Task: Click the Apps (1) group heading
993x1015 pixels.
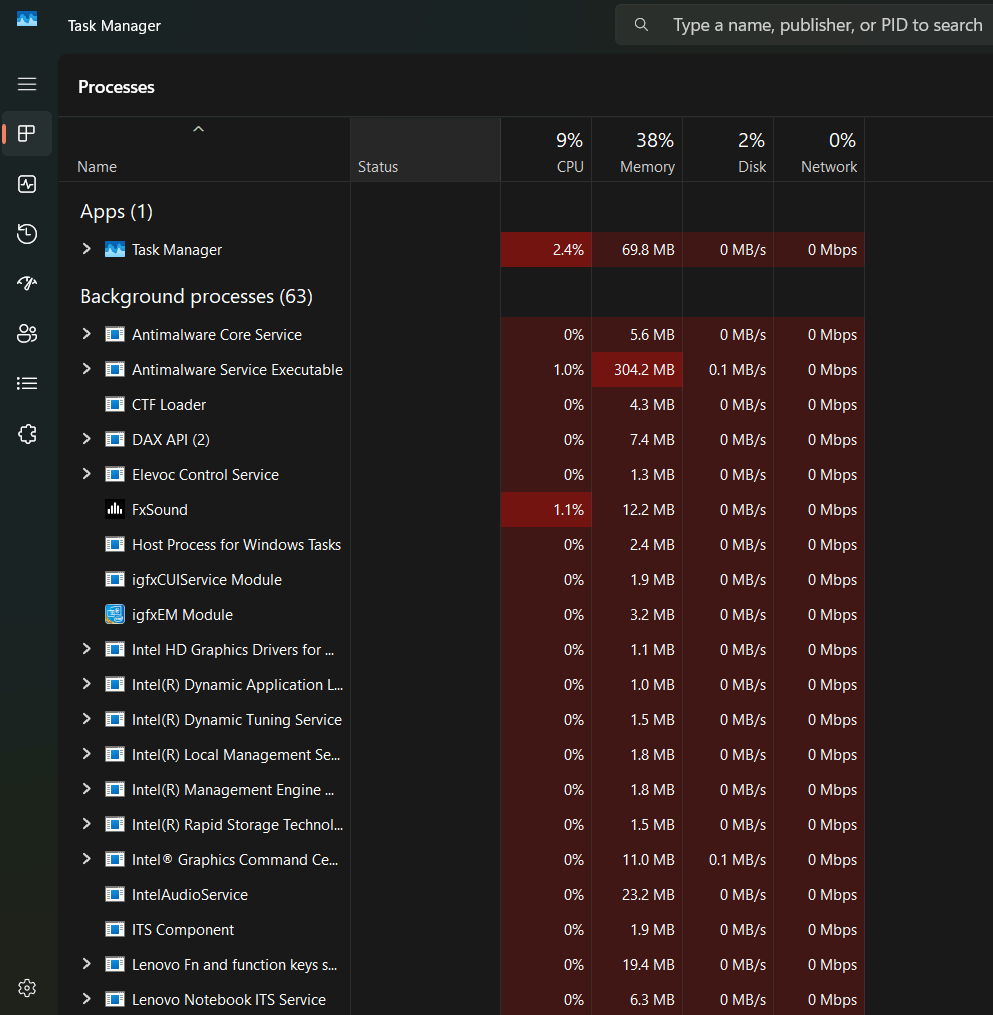Action: pos(117,212)
